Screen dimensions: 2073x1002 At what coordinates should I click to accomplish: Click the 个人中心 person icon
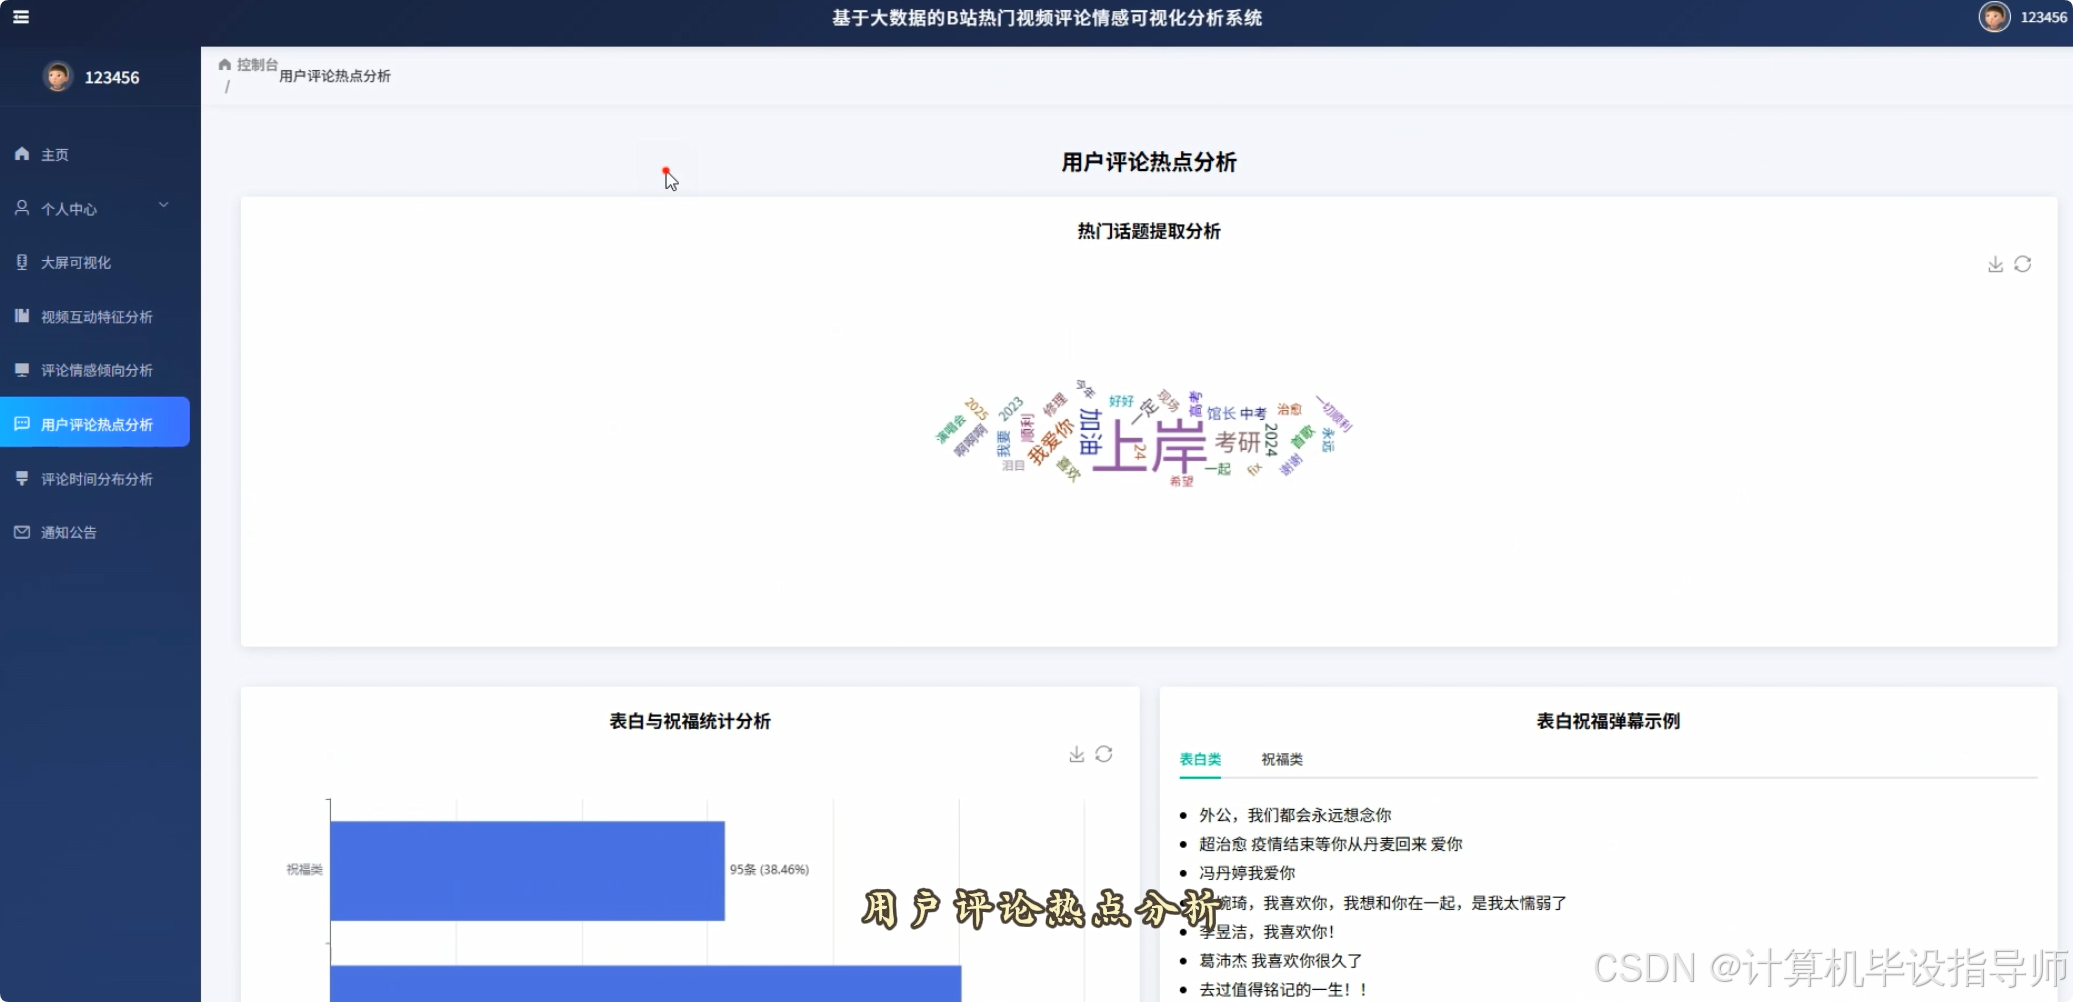[22, 208]
